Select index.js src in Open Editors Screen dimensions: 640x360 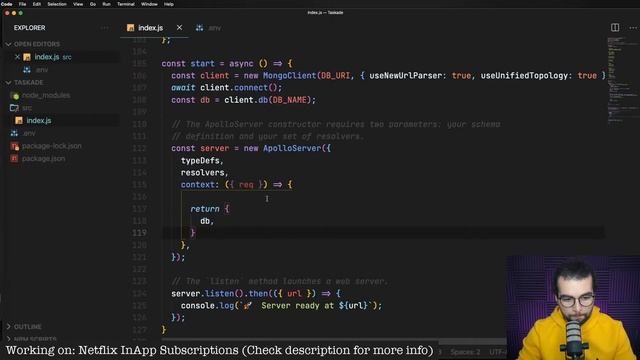point(53,57)
